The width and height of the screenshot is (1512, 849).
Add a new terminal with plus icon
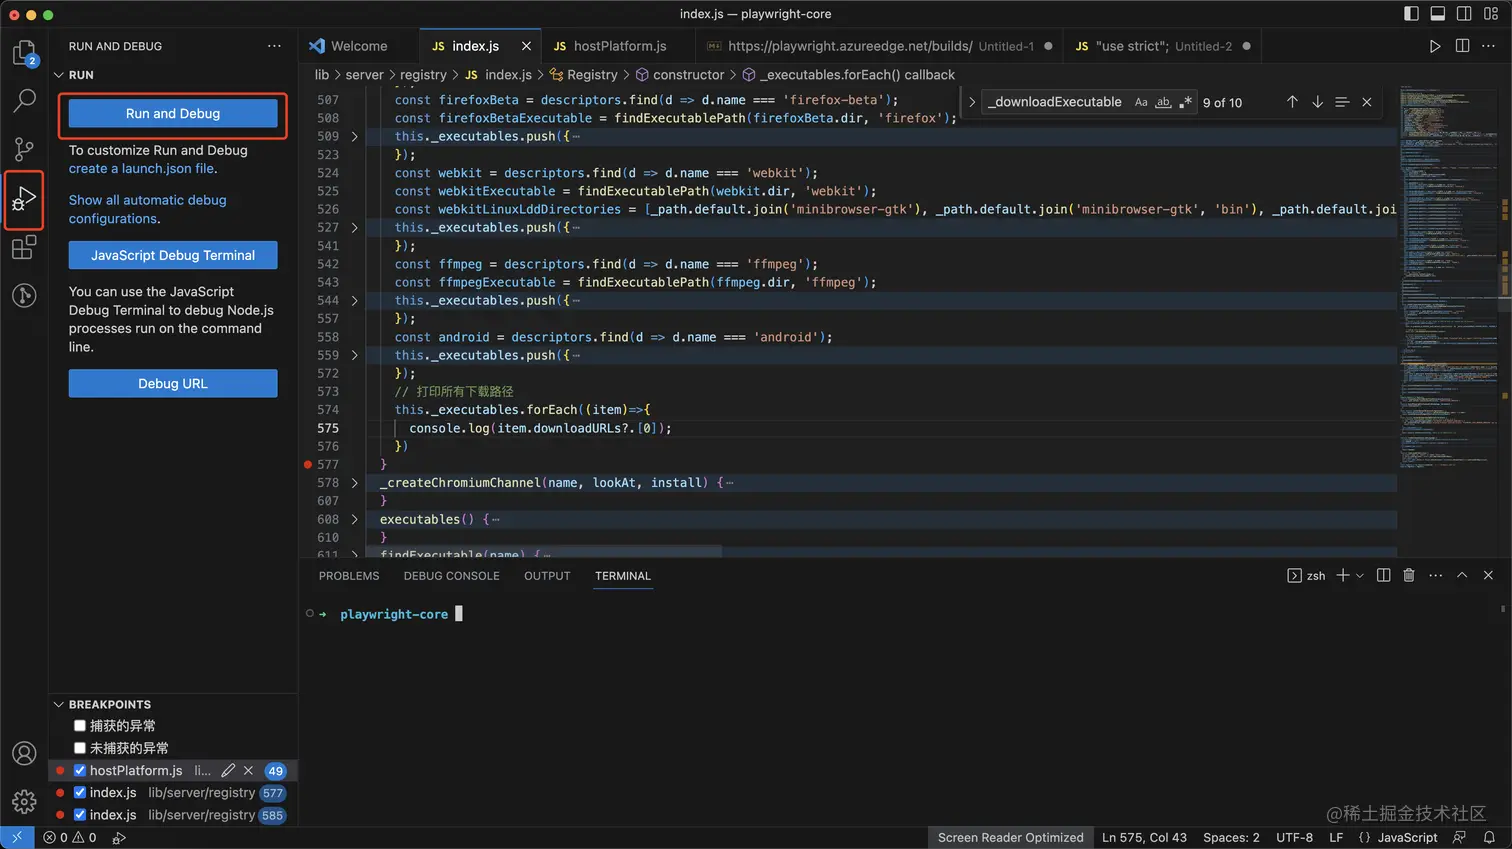(1343, 575)
